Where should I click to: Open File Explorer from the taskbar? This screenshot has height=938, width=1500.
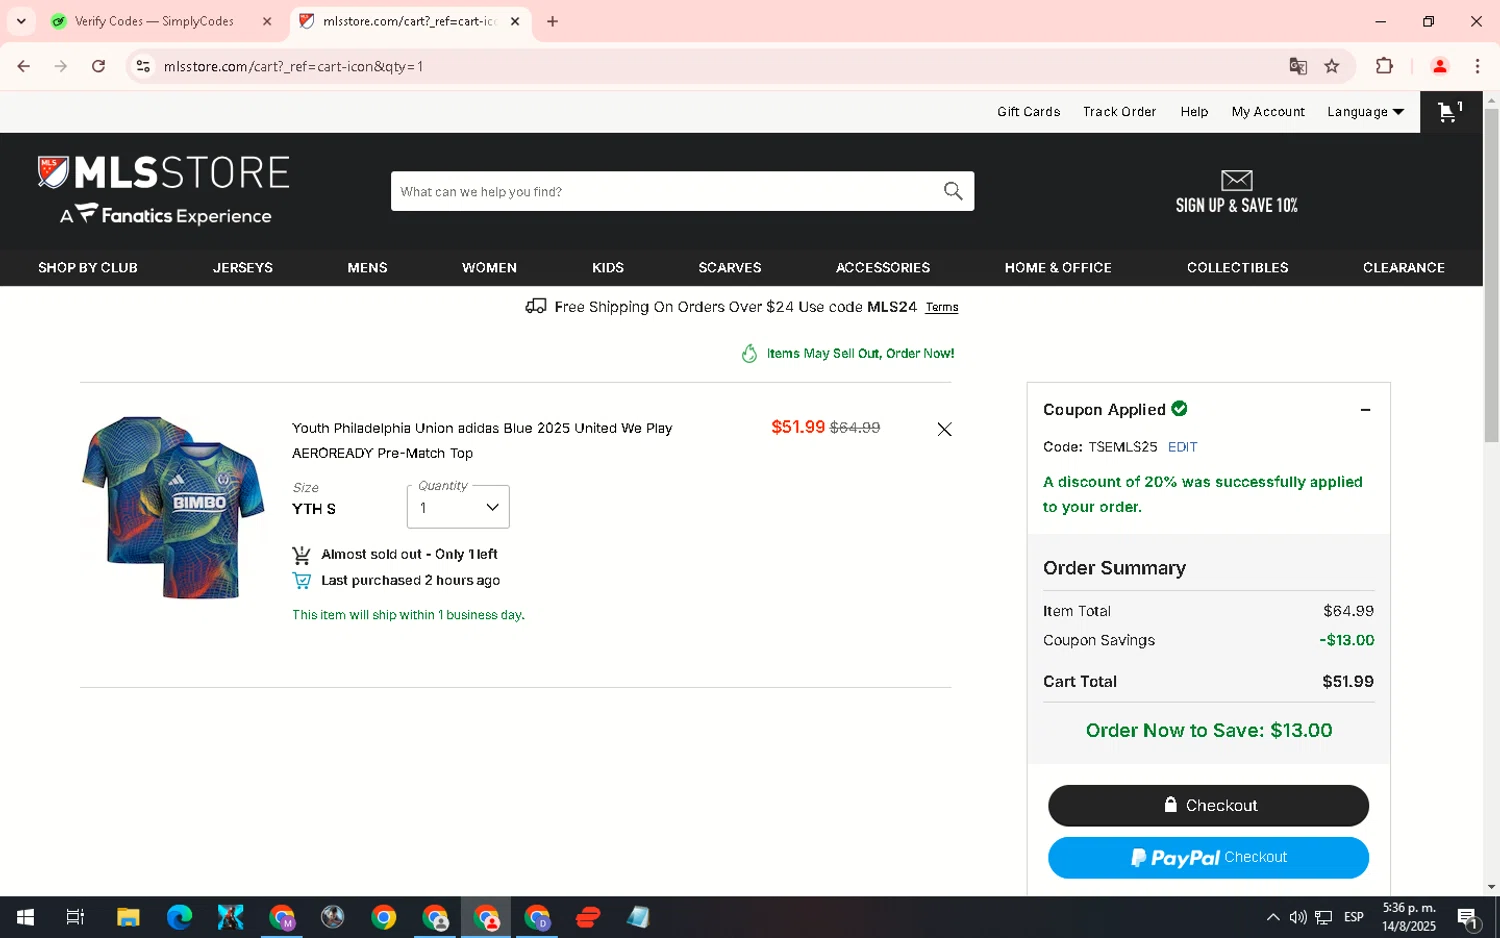(x=128, y=917)
